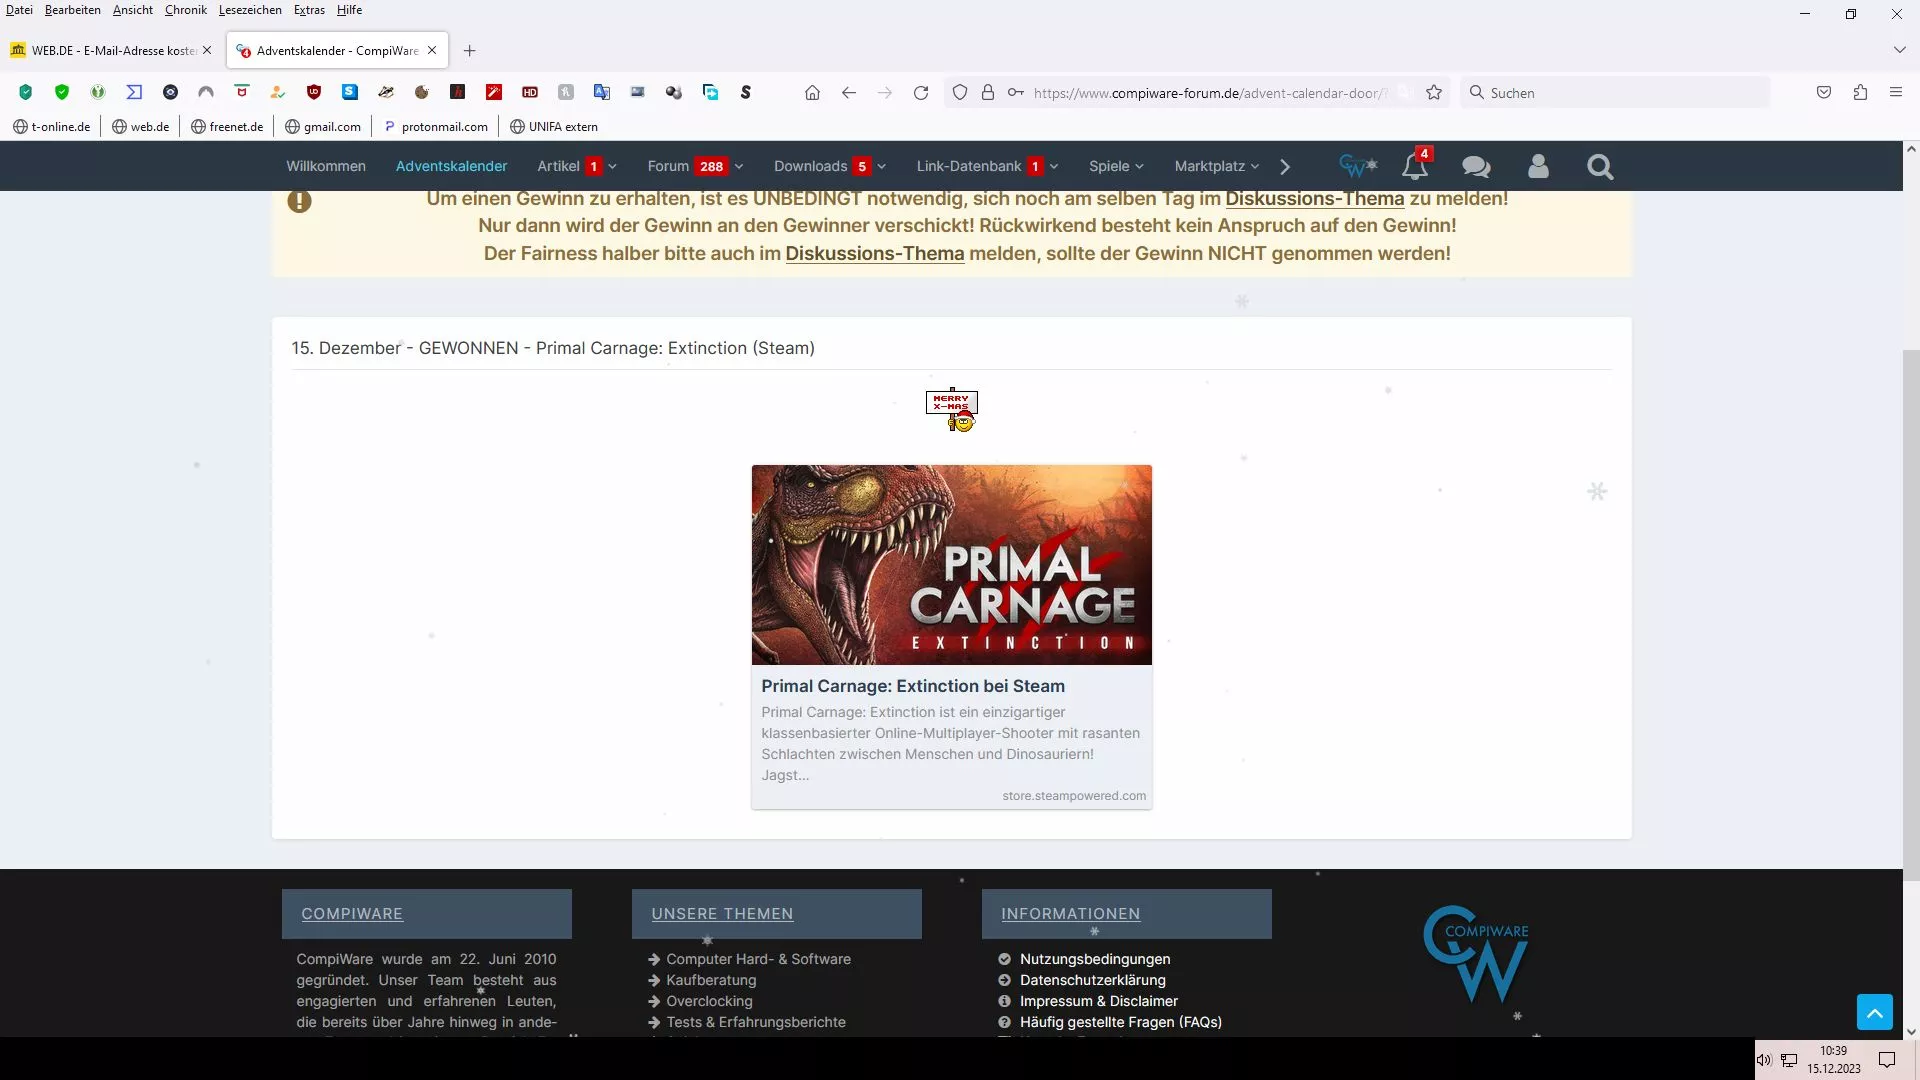The image size is (1920, 1080).
Task: Click the Primal Carnage Extinction game image
Action: click(x=952, y=565)
